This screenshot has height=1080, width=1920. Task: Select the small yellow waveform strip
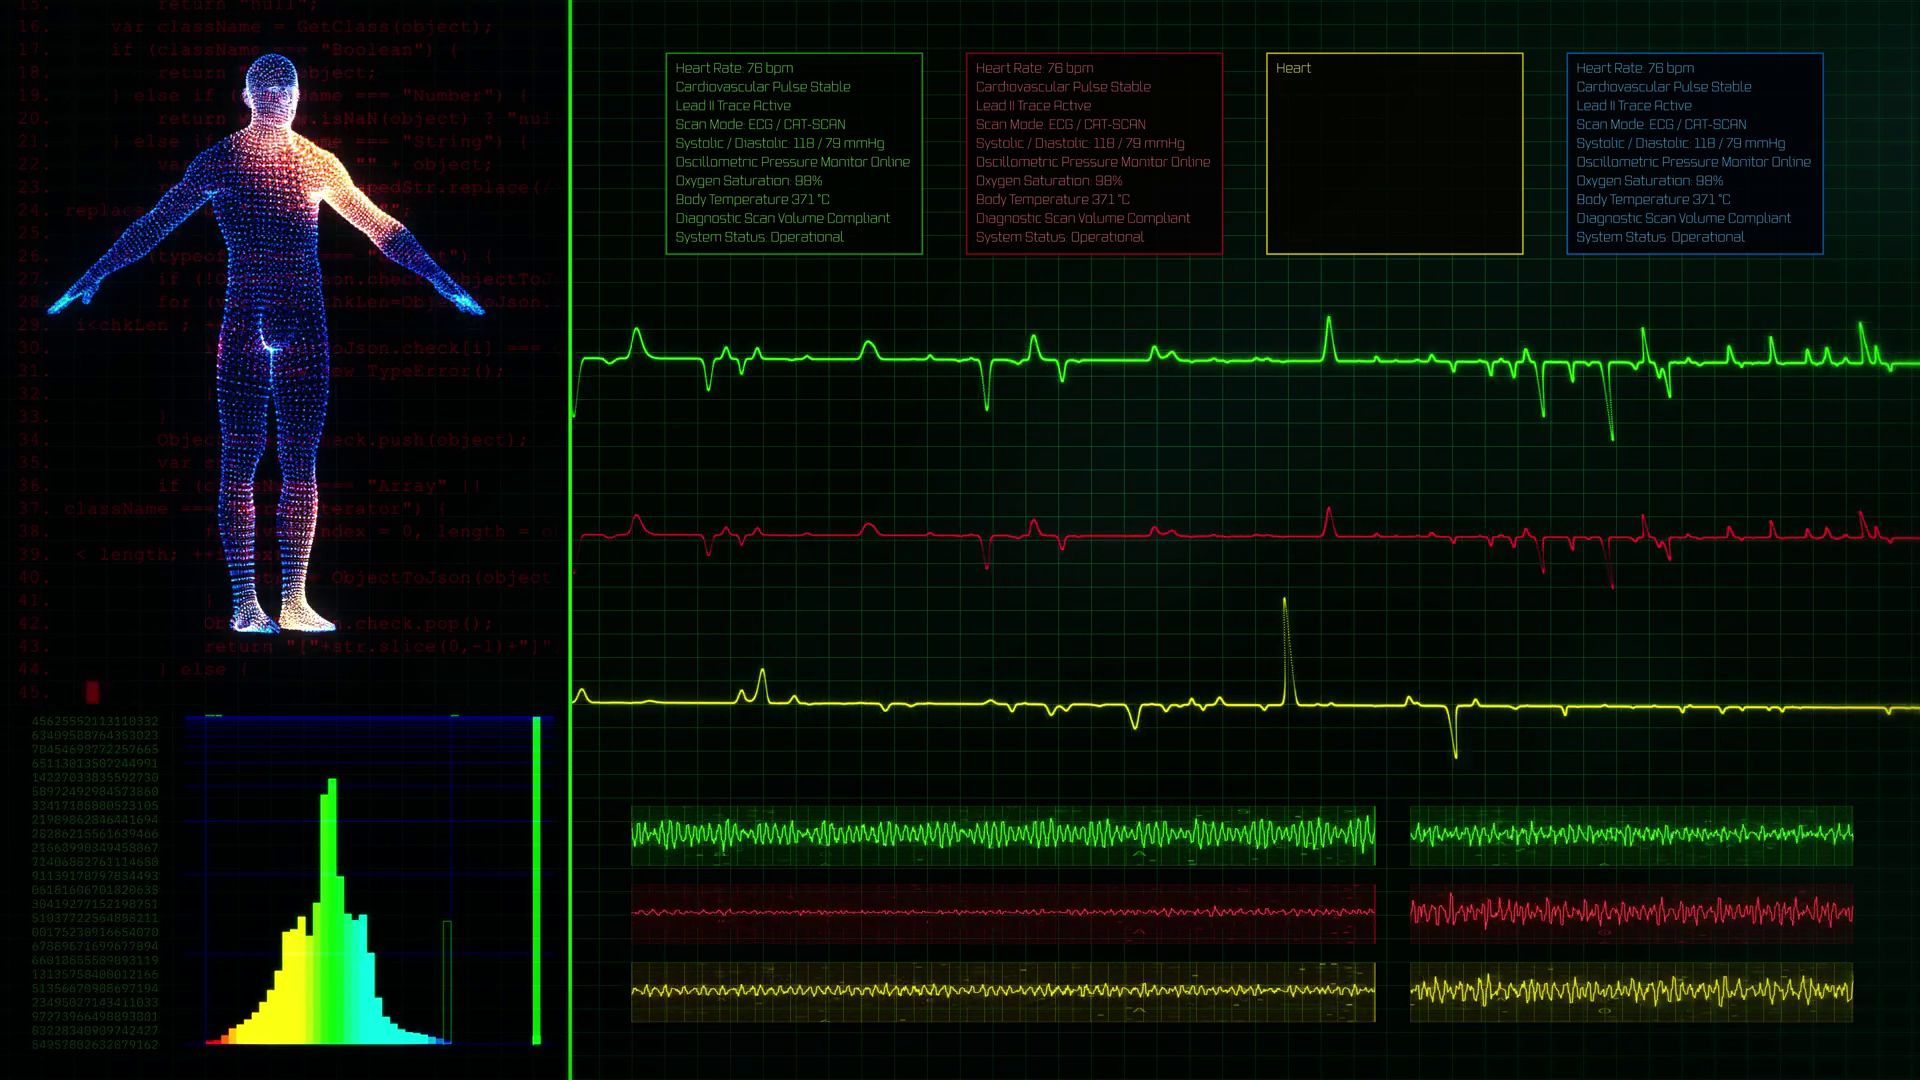pos(1630,991)
